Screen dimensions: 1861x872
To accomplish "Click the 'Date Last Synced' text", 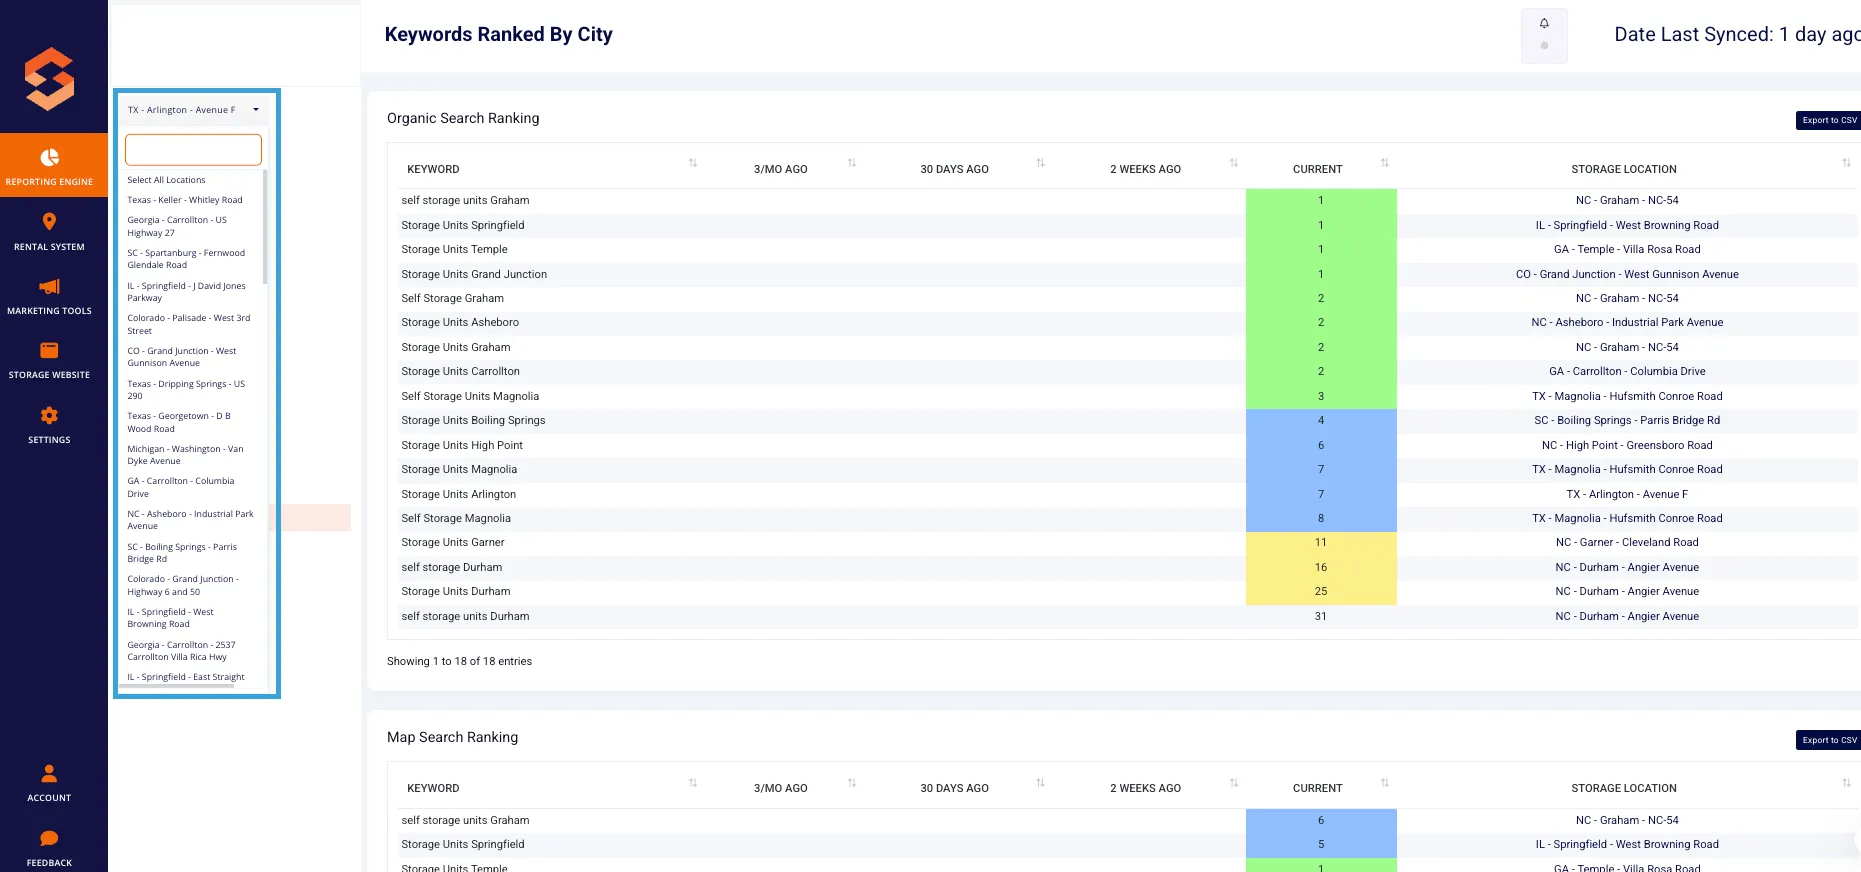I will (1736, 34).
